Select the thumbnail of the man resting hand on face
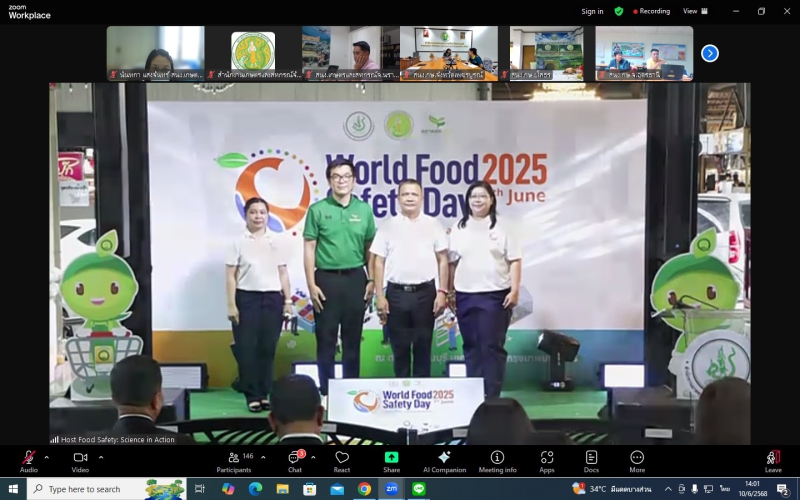The height and width of the screenshot is (500, 800). click(351, 54)
